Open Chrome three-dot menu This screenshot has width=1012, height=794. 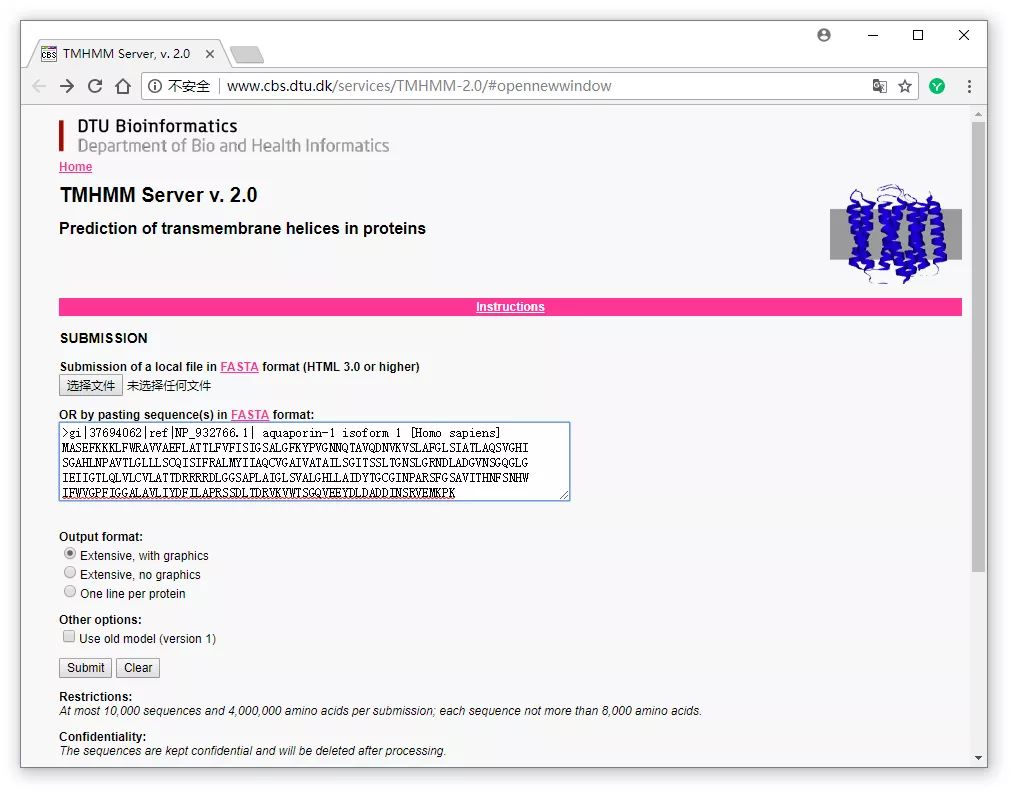[x=969, y=86]
